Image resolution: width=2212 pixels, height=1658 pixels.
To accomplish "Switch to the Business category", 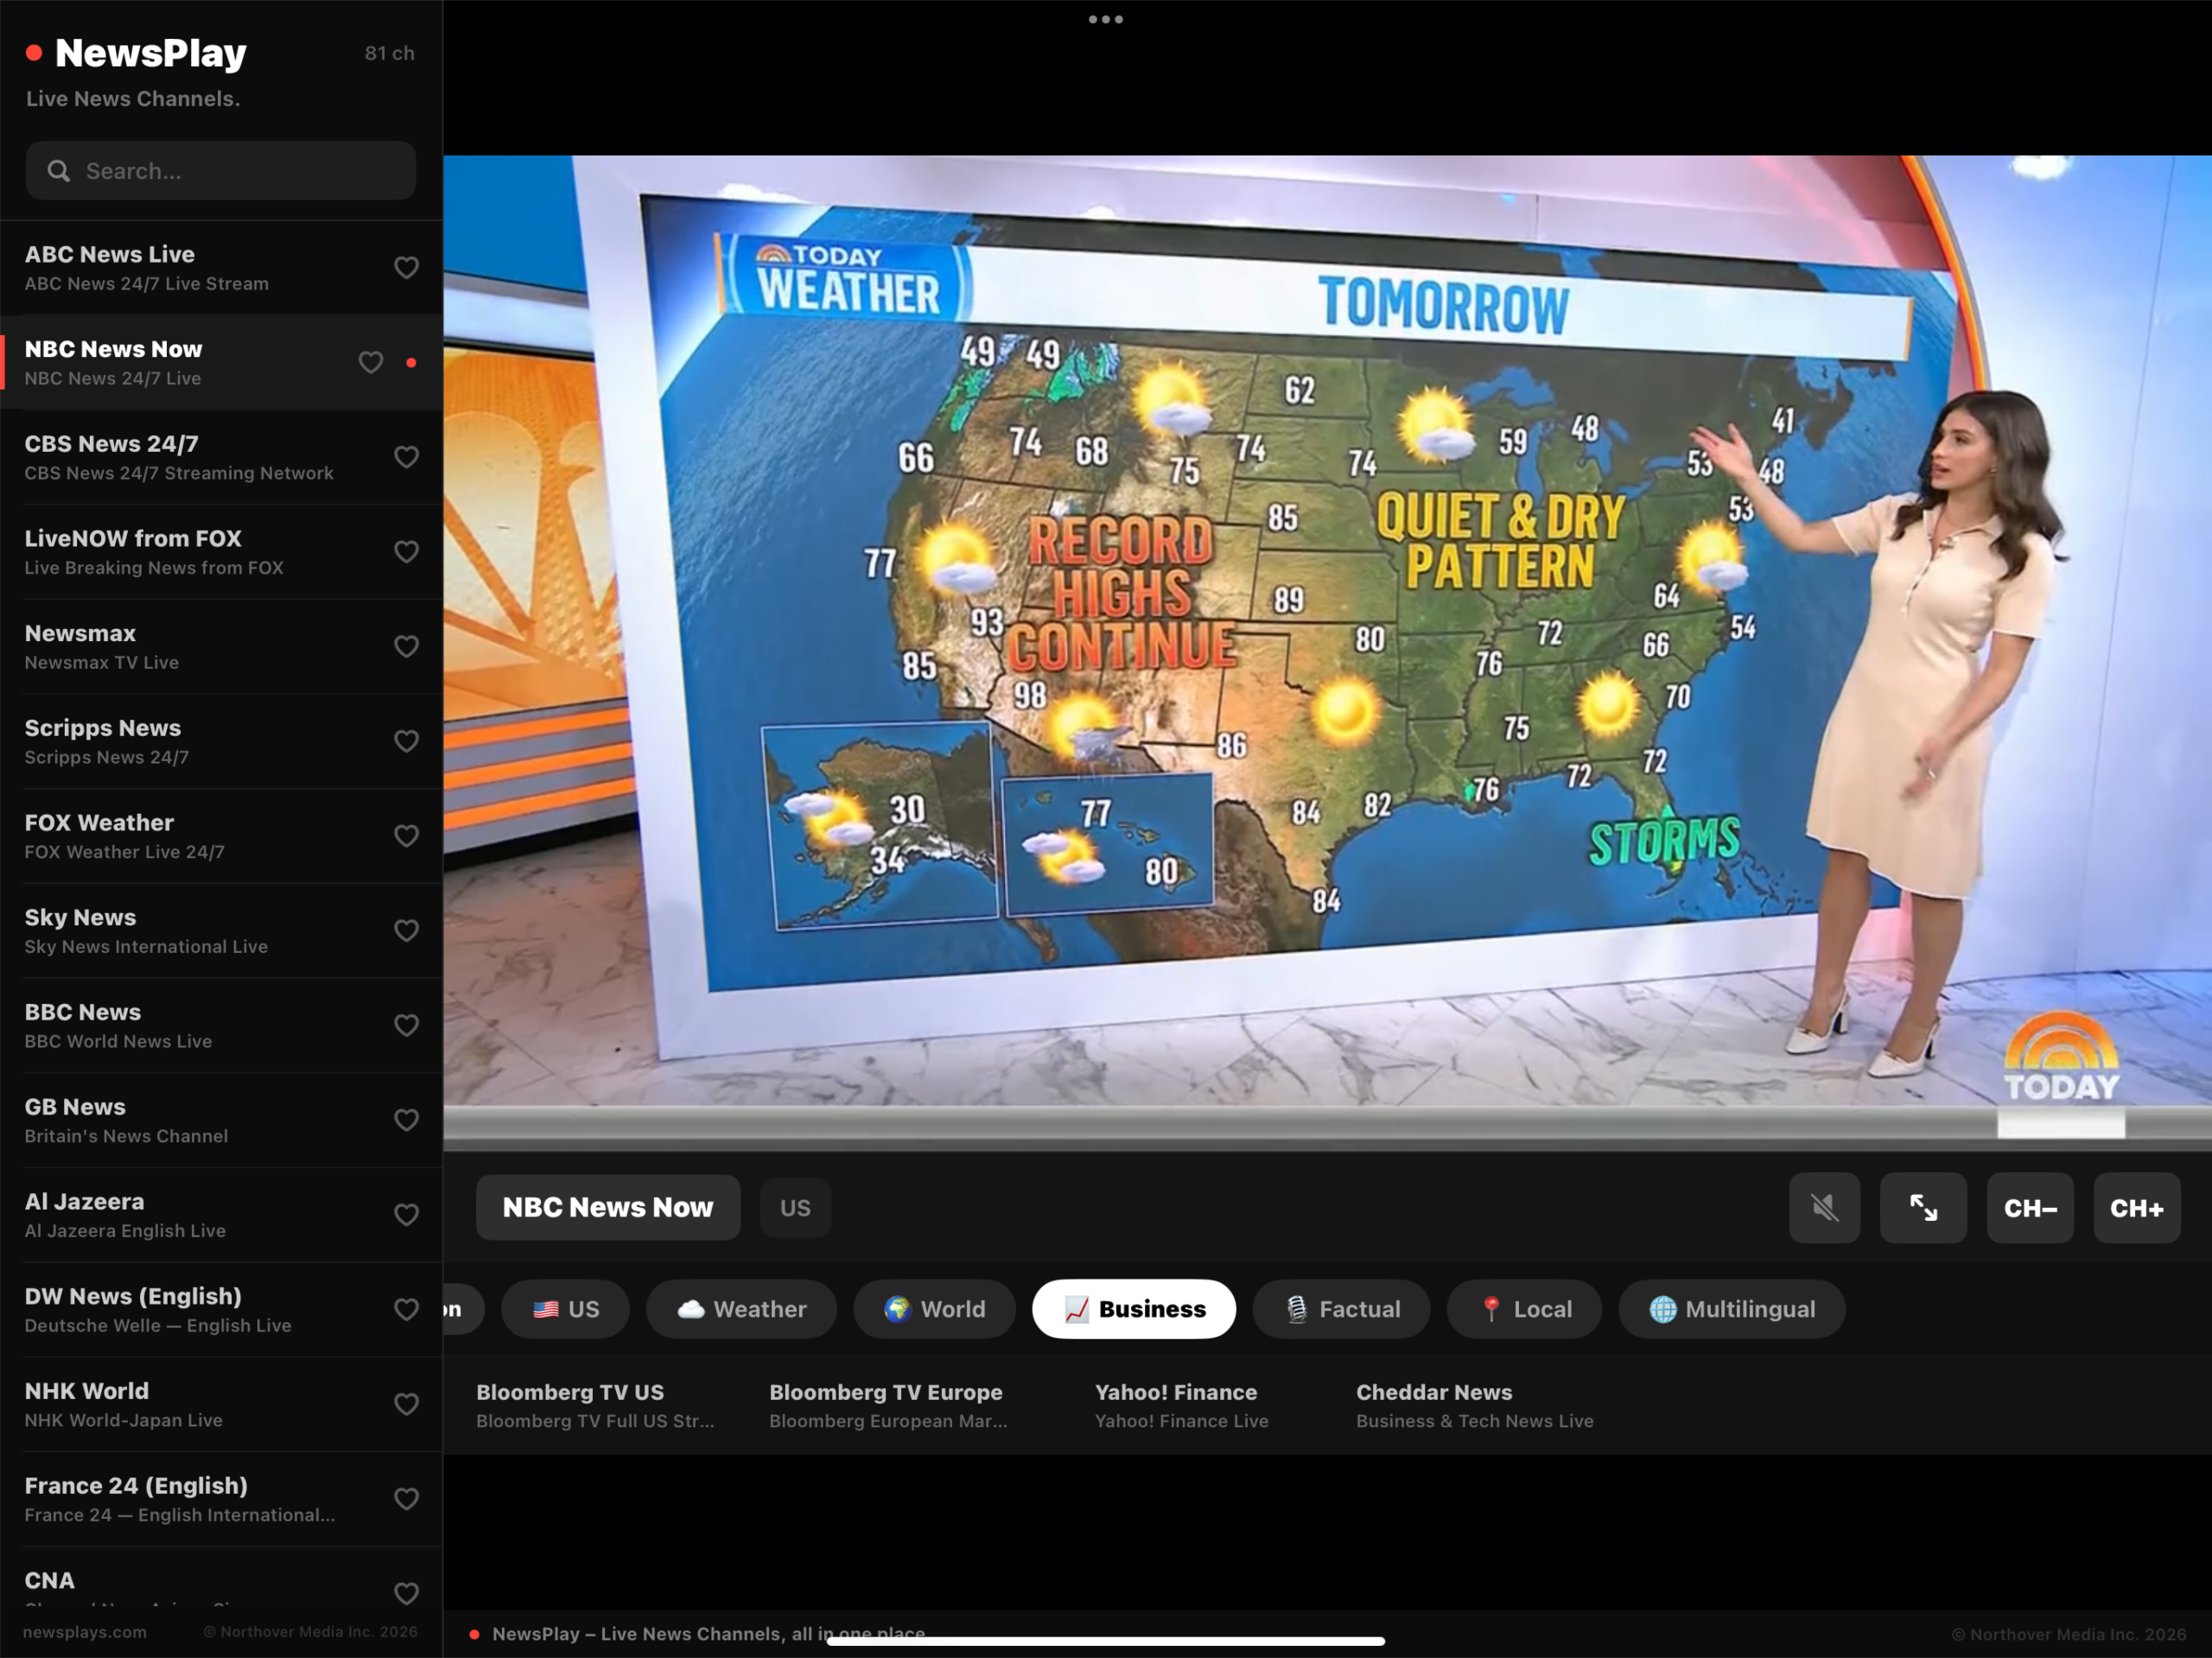I will click(x=1134, y=1309).
